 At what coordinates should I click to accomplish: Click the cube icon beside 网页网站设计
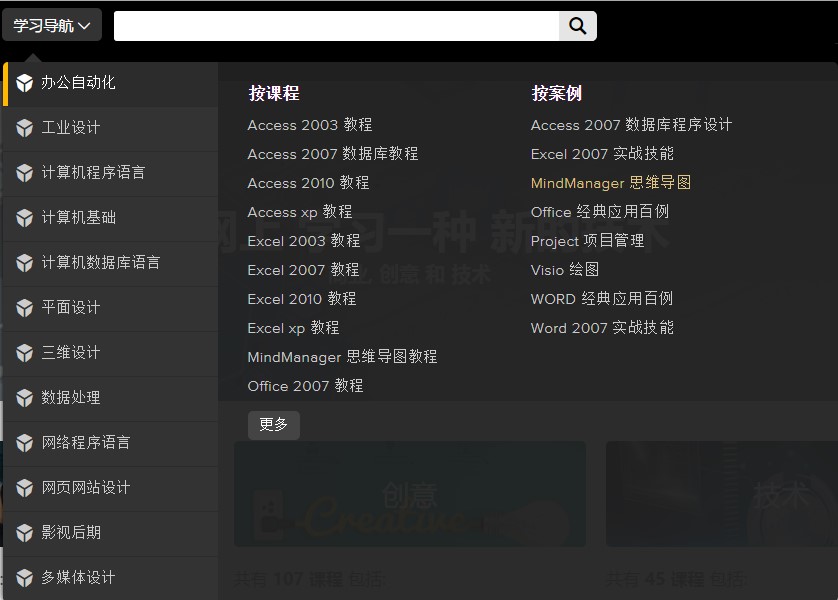(x=25, y=487)
